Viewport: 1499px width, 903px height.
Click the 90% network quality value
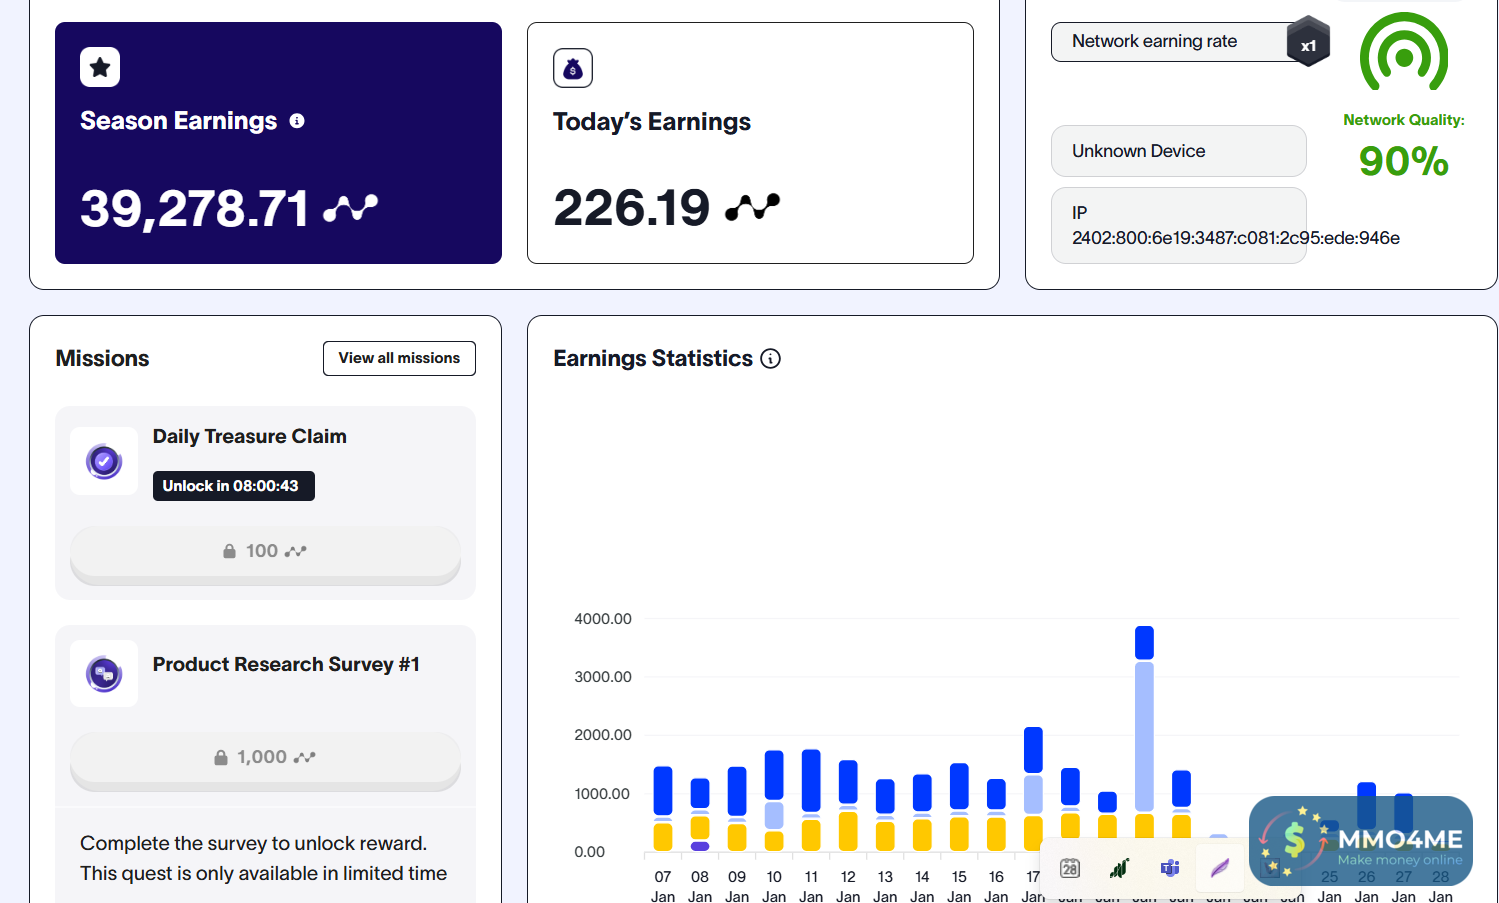[x=1404, y=161]
